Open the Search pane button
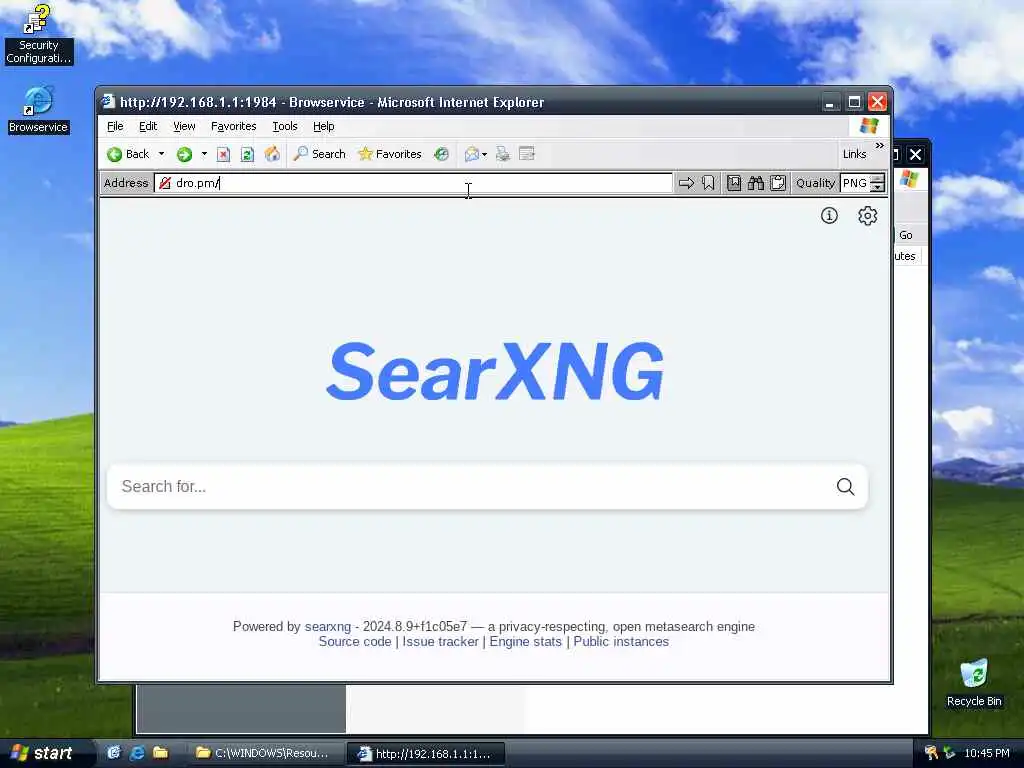 319,154
